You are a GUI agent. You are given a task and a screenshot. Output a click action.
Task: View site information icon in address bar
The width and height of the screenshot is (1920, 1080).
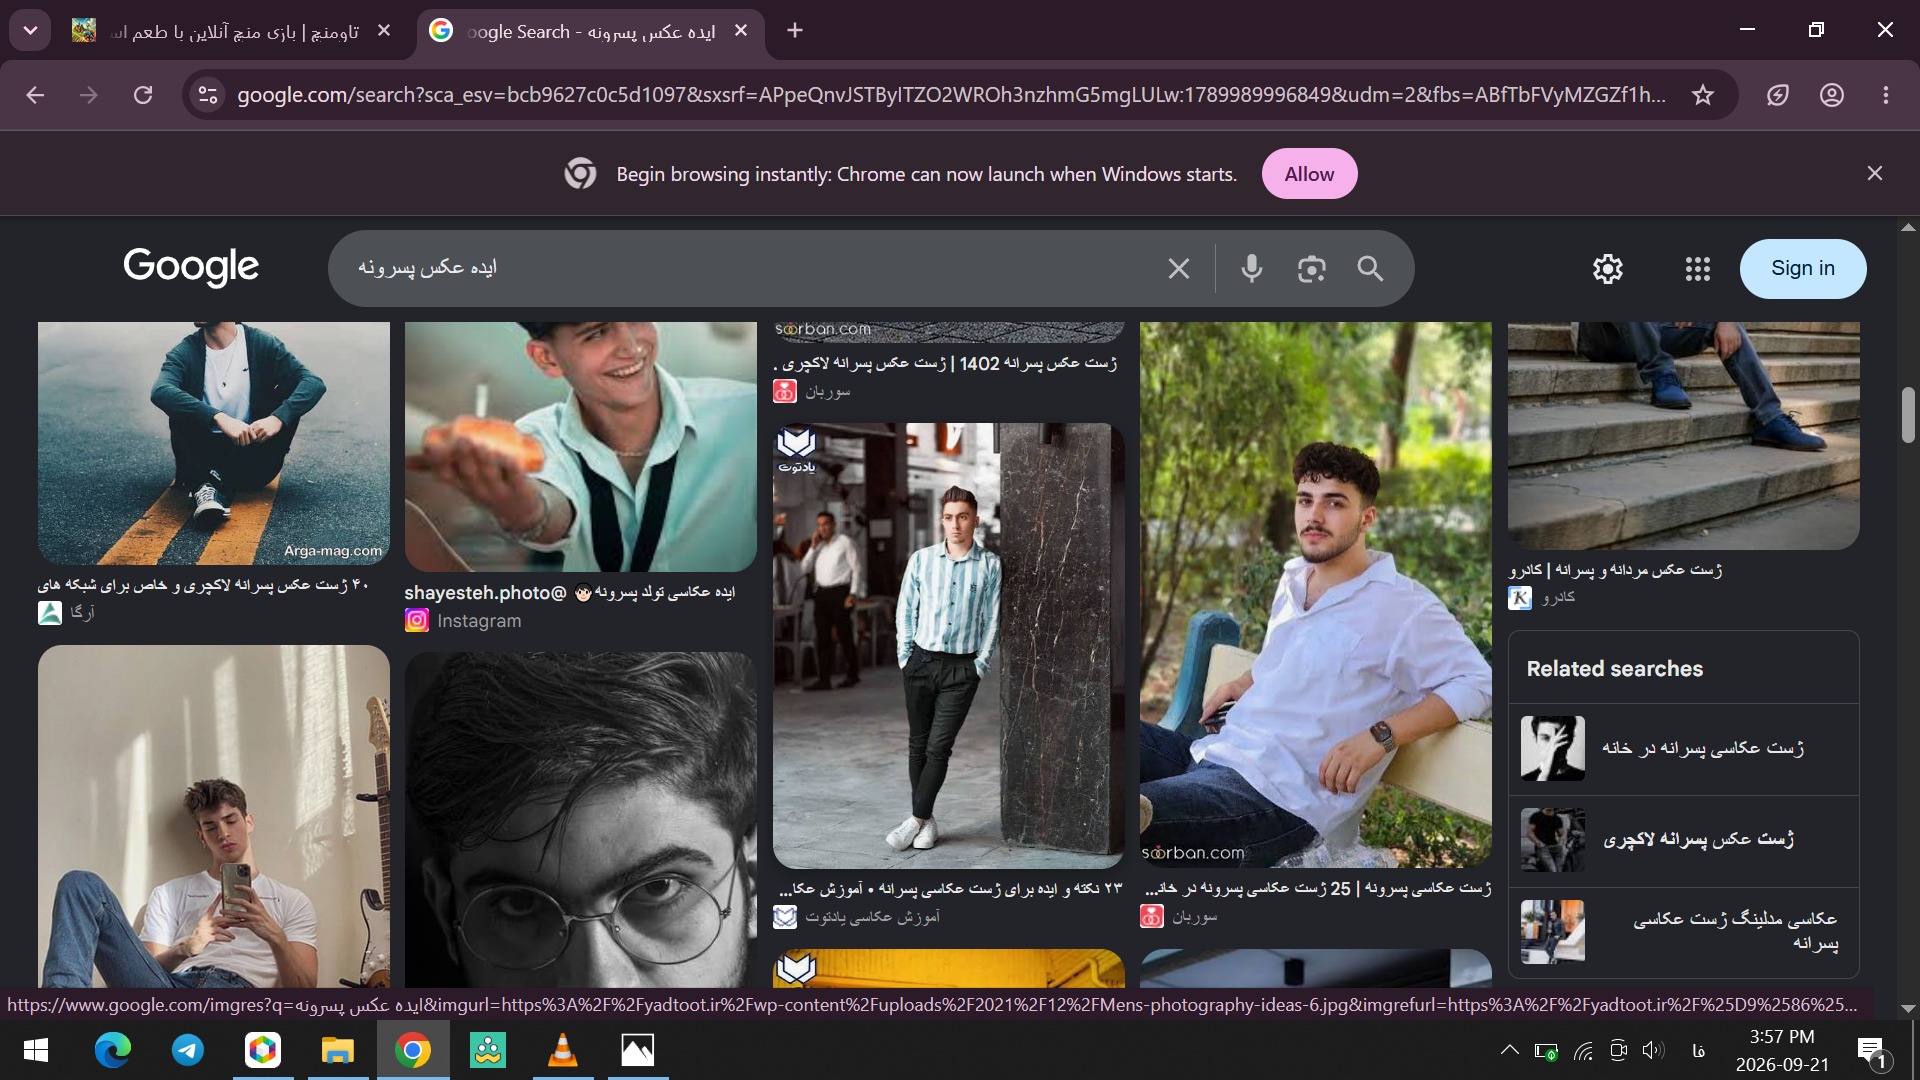click(x=208, y=95)
